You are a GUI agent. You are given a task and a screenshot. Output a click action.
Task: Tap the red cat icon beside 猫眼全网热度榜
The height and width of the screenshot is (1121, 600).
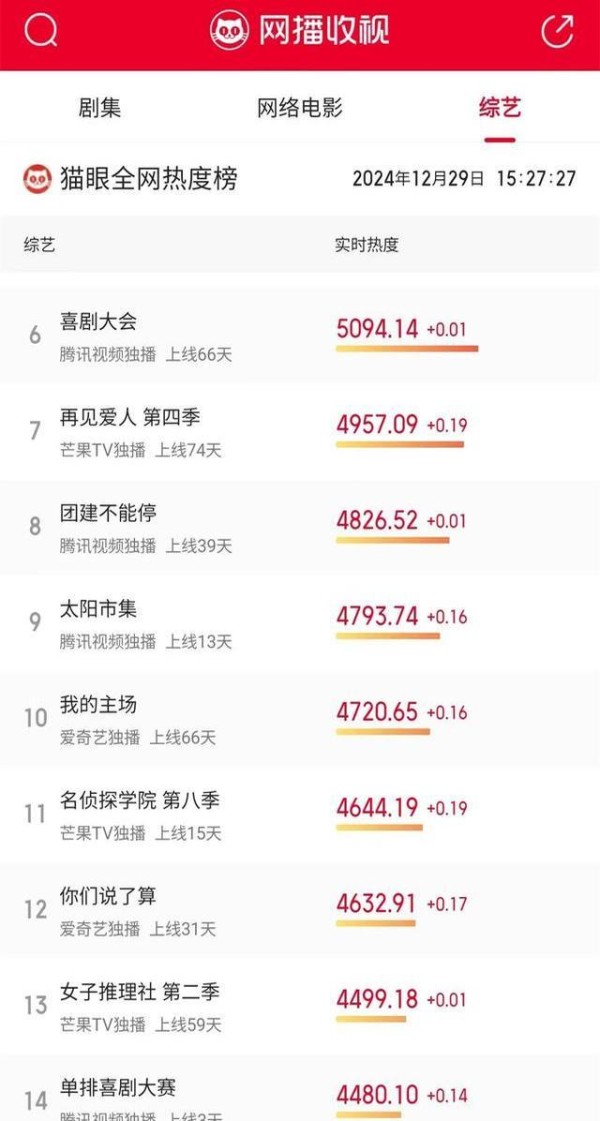(x=37, y=179)
